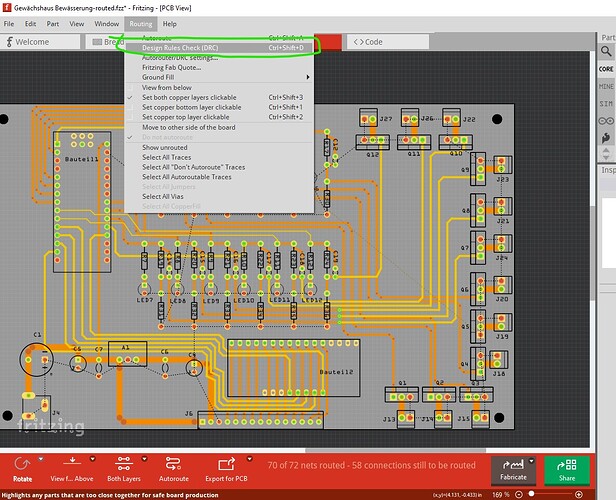Toggle Set copper top layer clickable
616x500 pixels.
[x=219, y=117]
